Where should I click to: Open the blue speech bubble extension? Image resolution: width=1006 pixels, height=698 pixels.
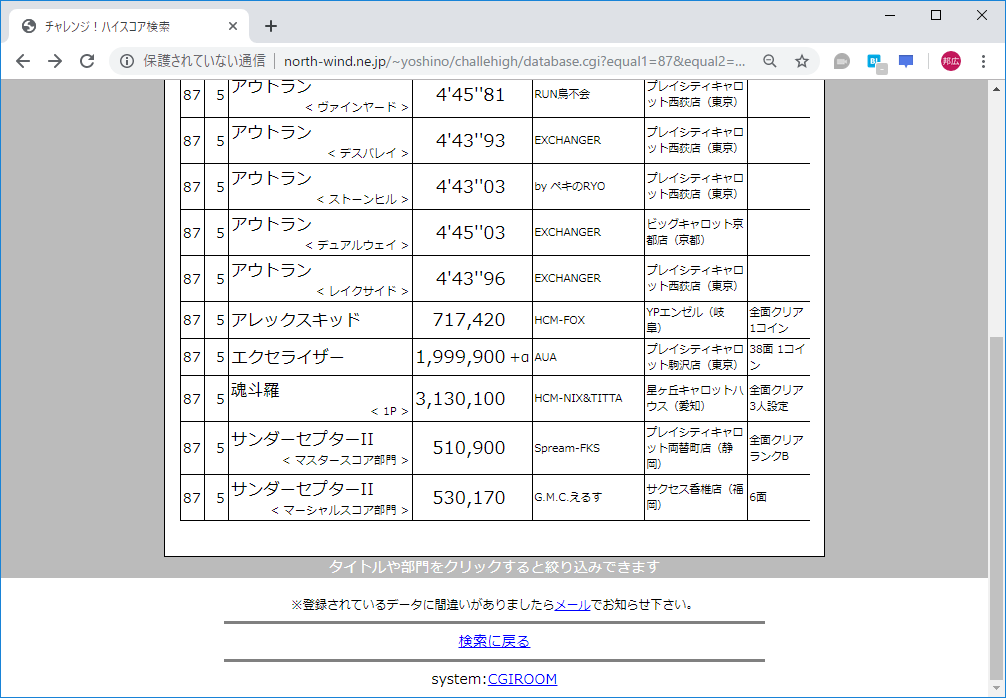(905, 61)
